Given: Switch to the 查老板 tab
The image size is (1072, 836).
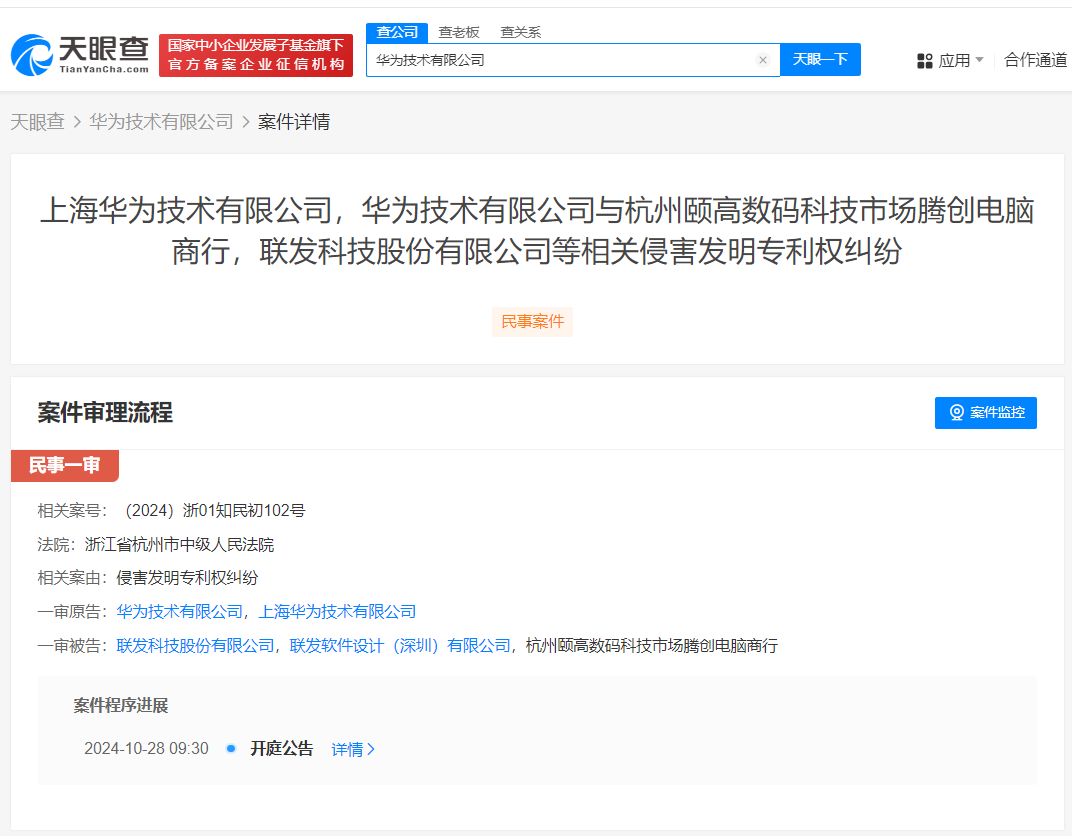Looking at the screenshot, I should click(x=459, y=32).
